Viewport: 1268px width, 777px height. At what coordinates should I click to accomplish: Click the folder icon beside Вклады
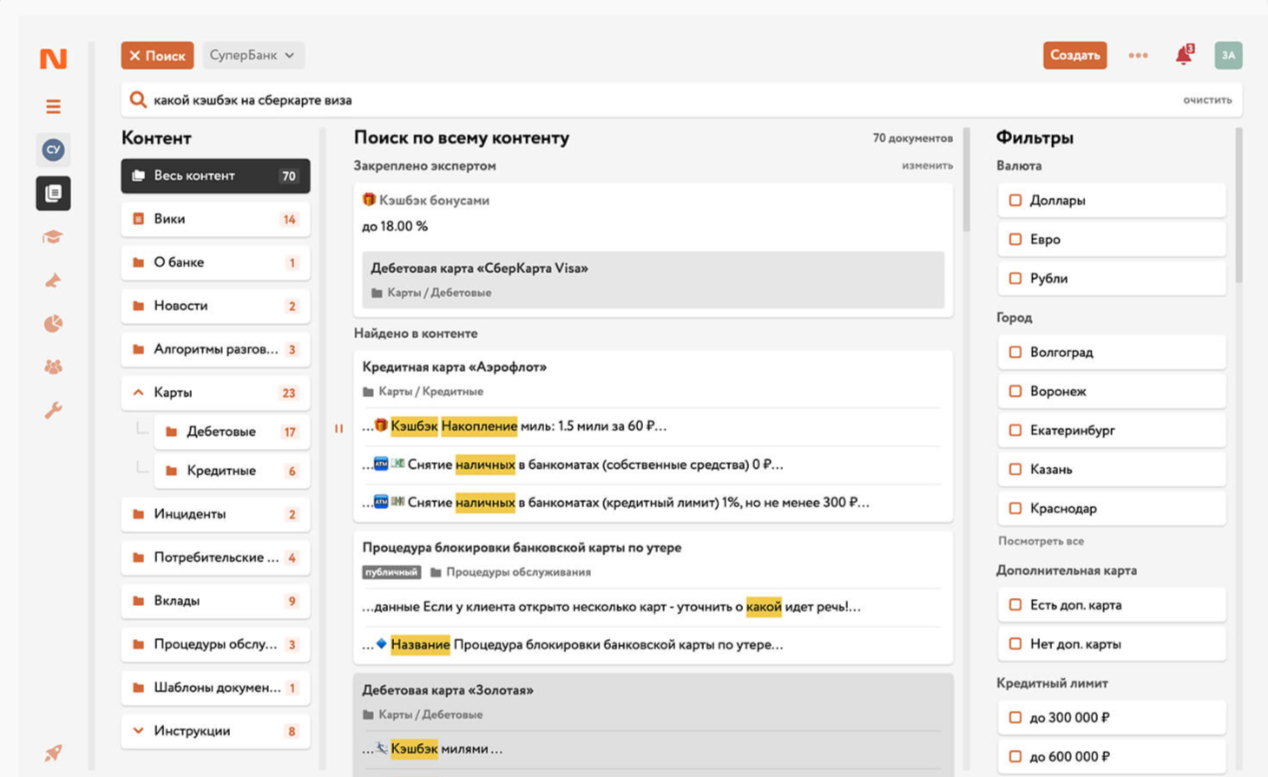pyautogui.click(x=138, y=601)
